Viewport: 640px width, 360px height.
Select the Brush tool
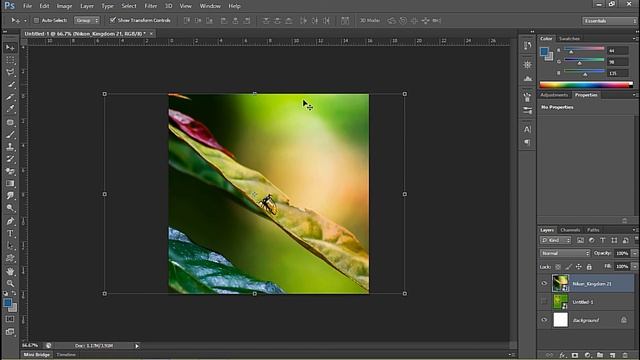click(10, 134)
